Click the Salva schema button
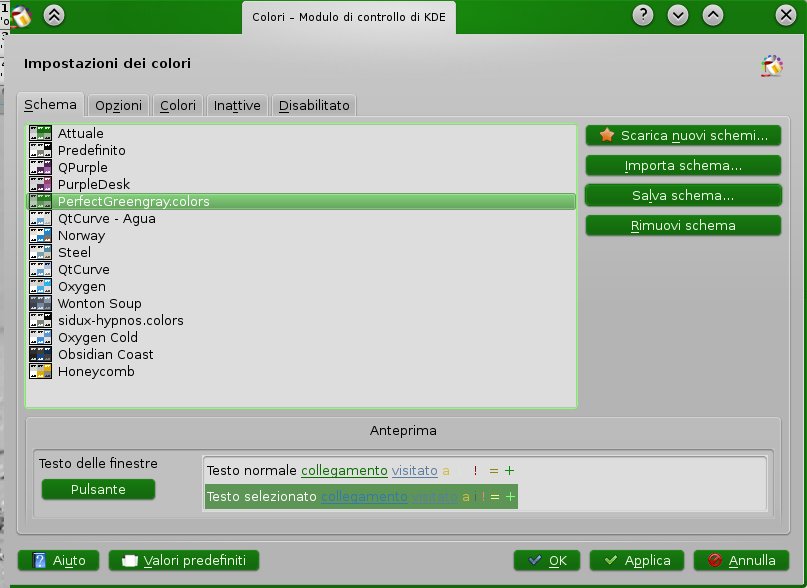Viewport: 807px width, 588px height. click(x=683, y=195)
